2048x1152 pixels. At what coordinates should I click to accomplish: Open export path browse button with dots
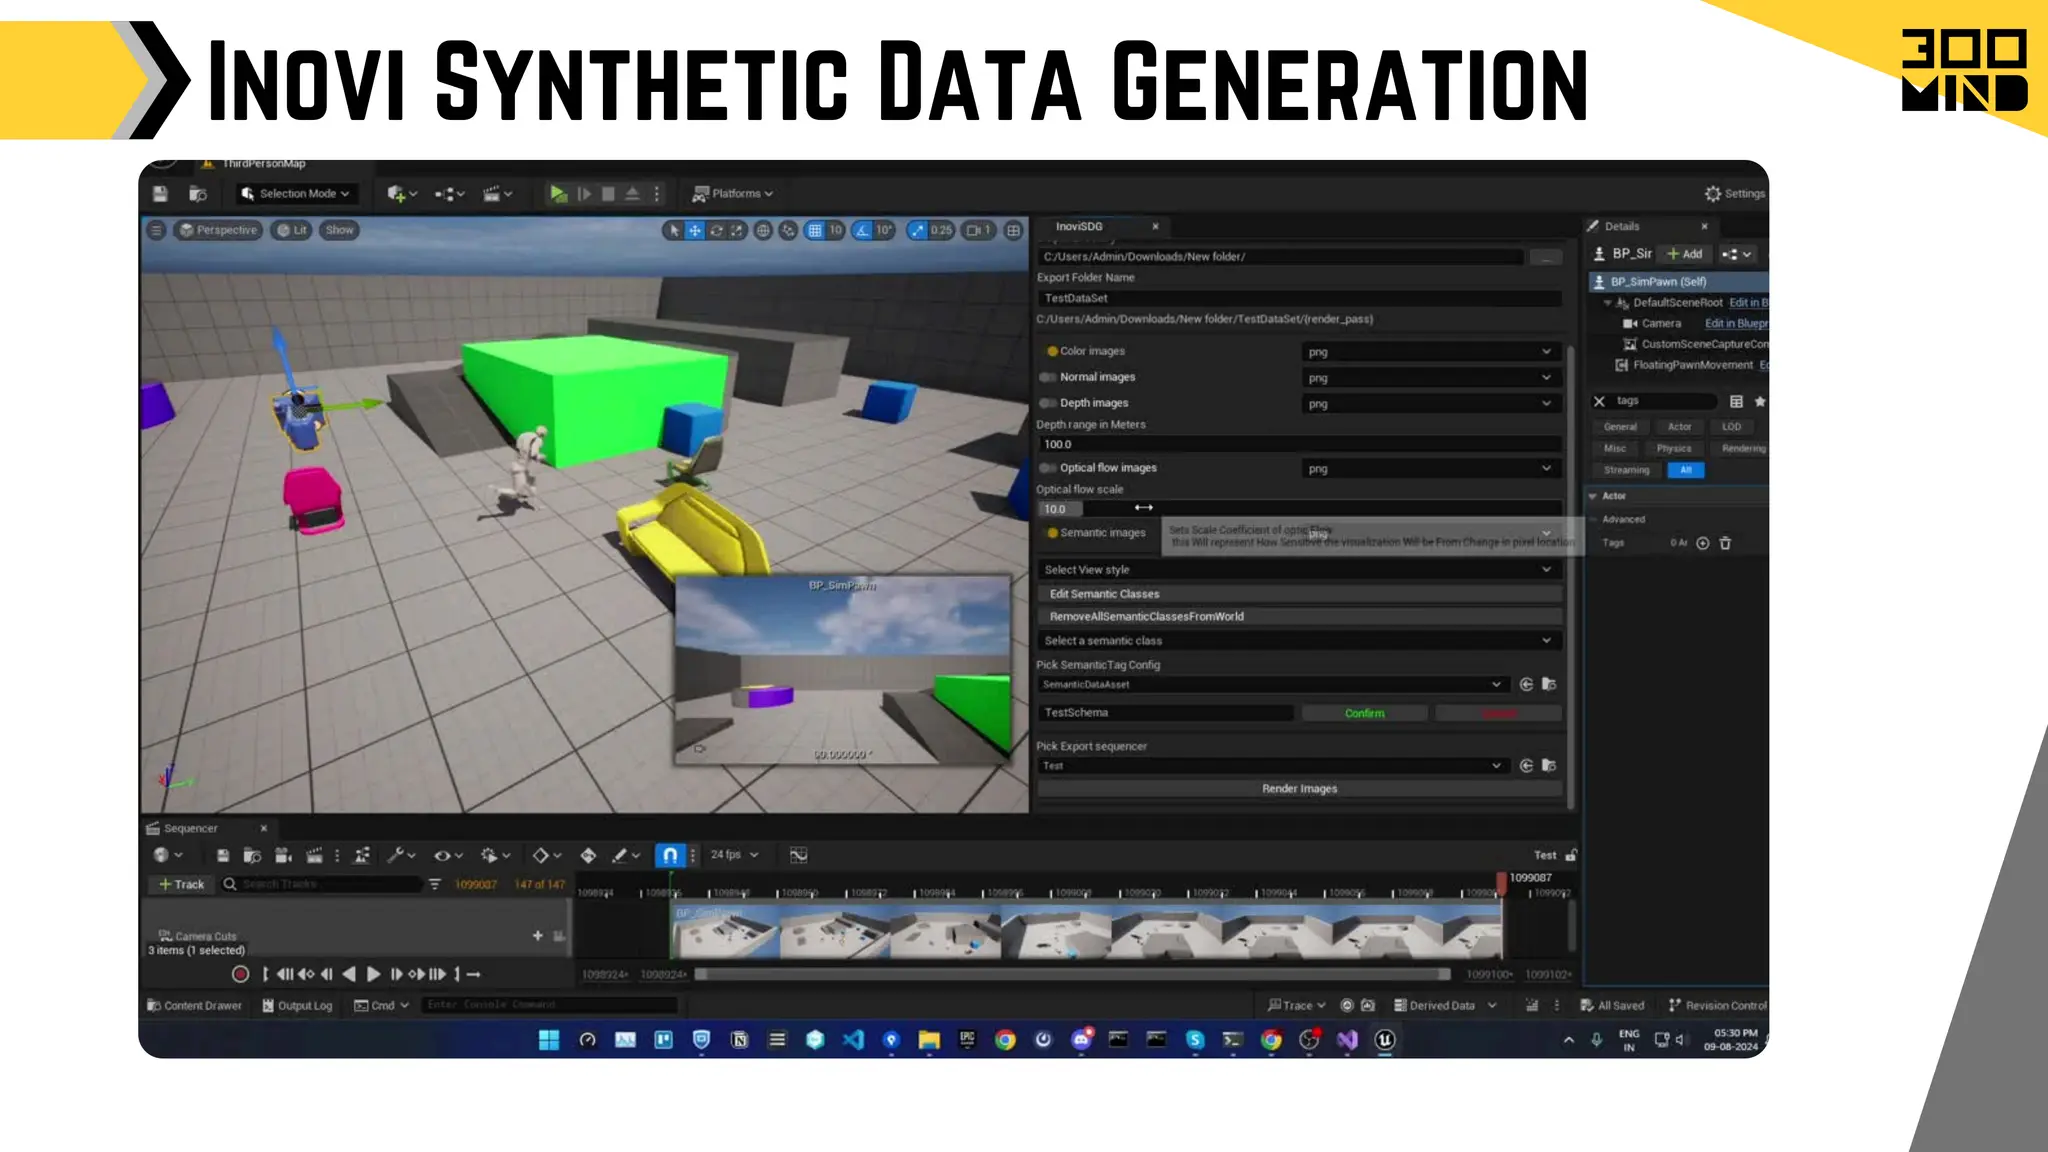coord(1546,257)
